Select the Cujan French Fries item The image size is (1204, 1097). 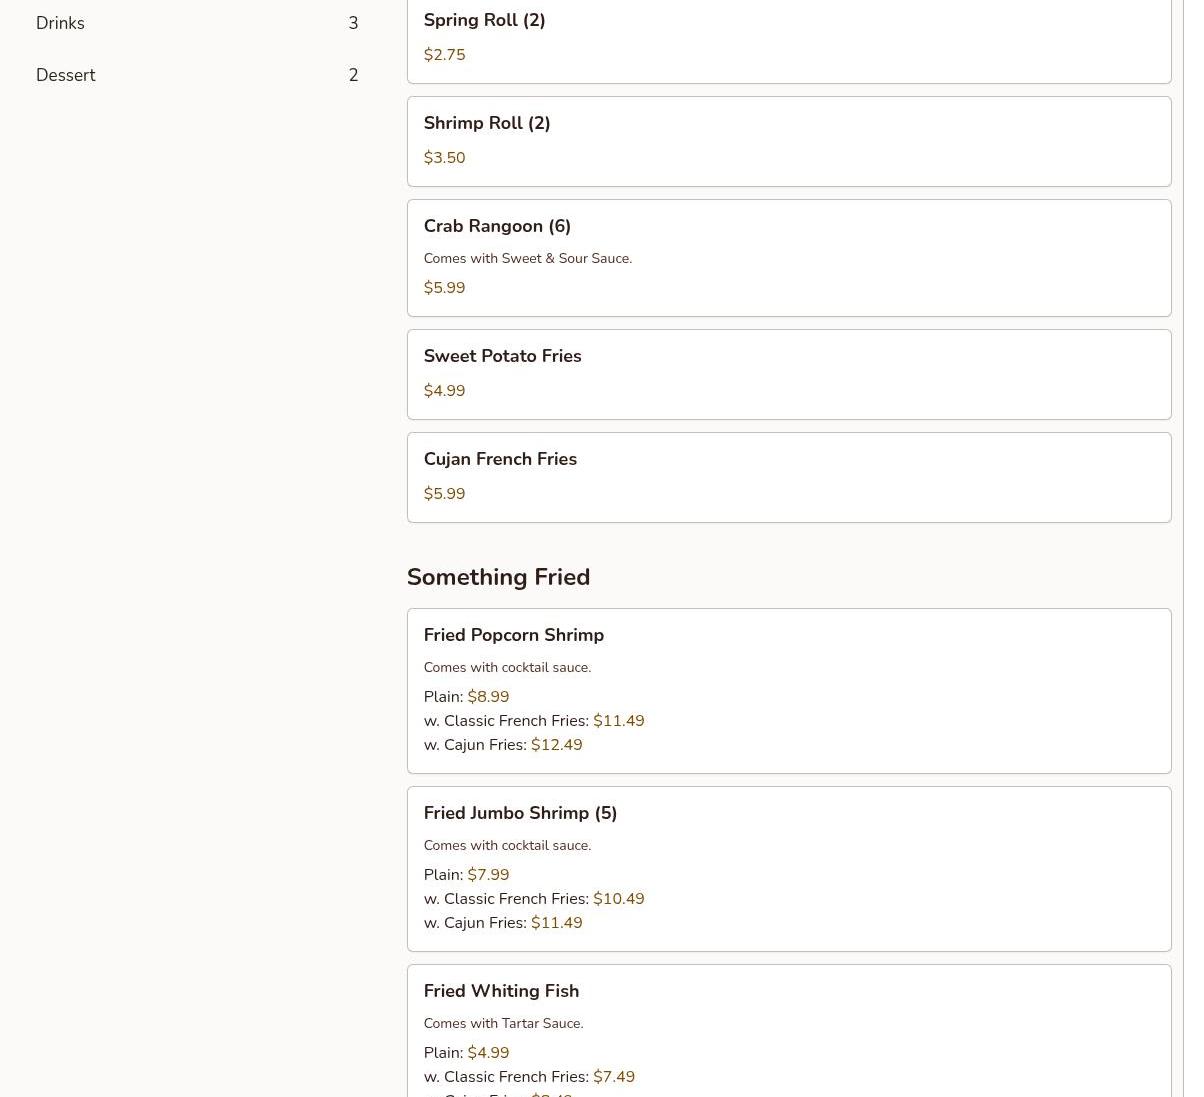coord(500,459)
